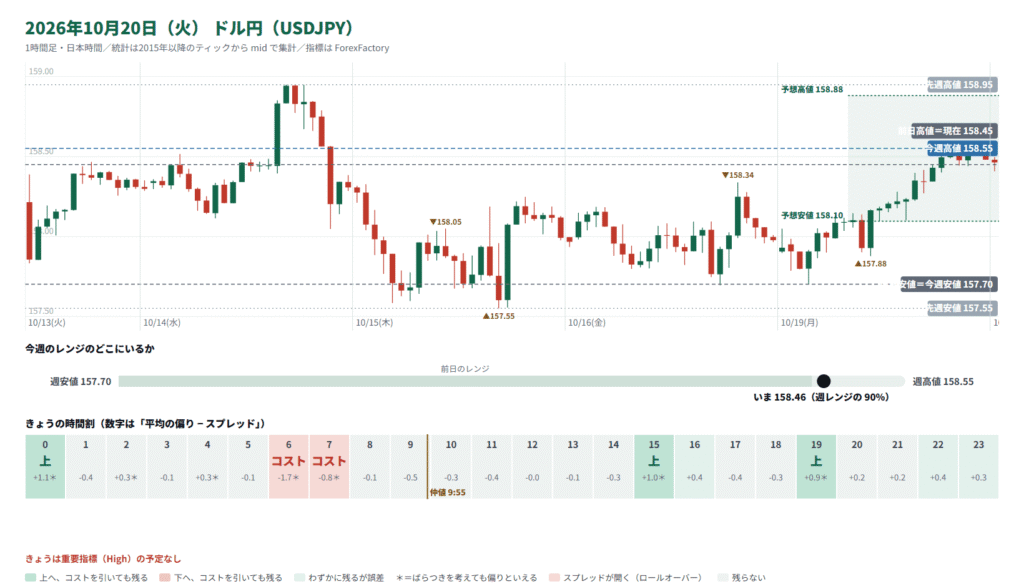Click the ▼158.05 marker on chart
The image size is (1024, 584).
(445, 222)
